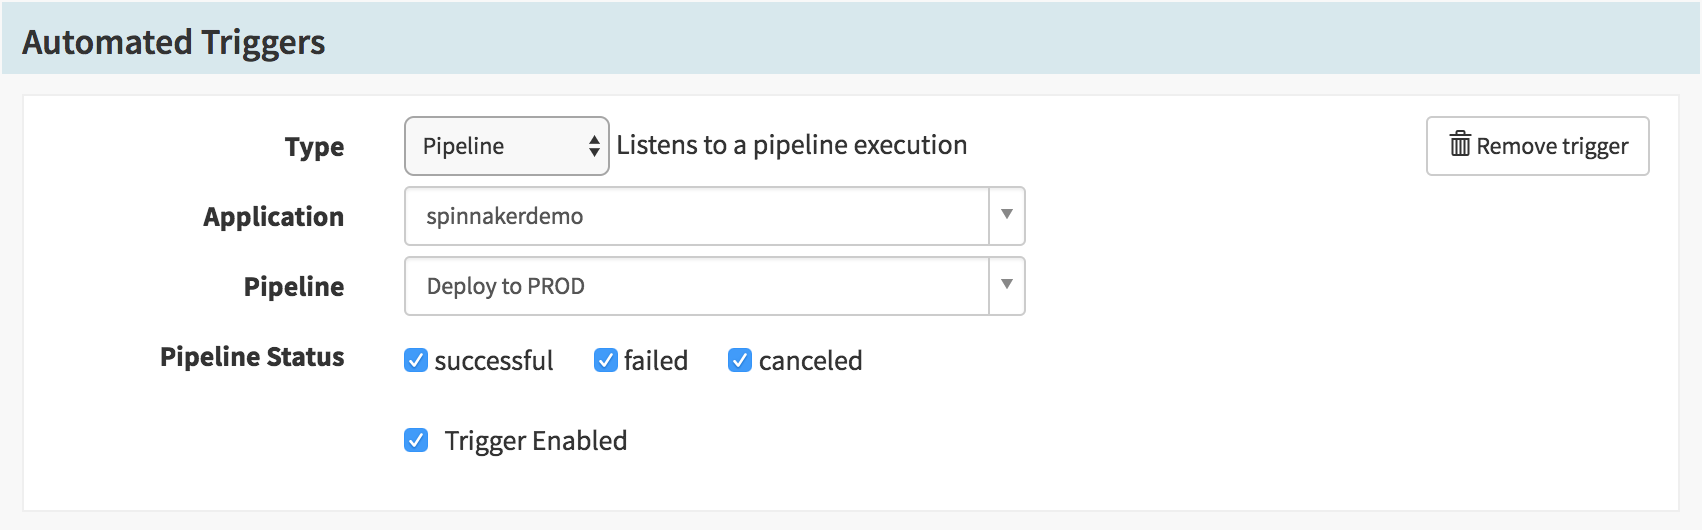Uncheck the canceled status checkbox

pos(740,360)
